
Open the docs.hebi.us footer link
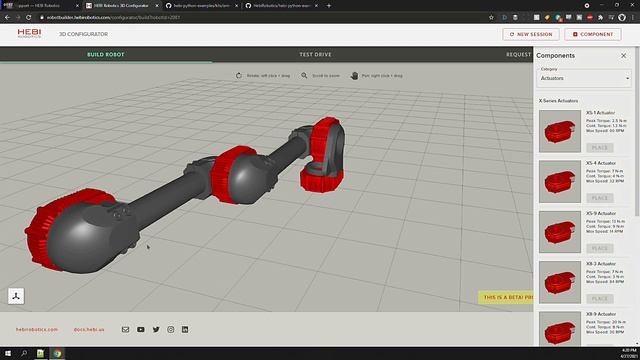point(89,329)
